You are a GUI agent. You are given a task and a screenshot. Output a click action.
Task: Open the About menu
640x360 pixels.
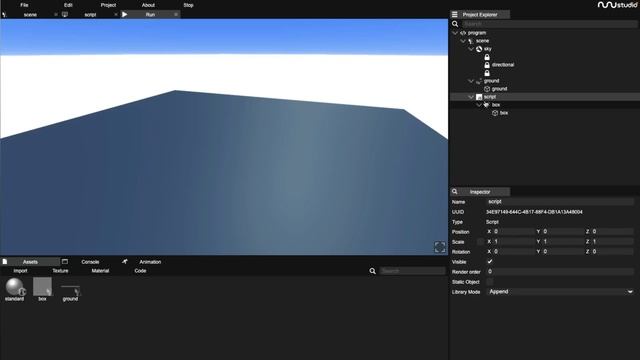(148, 5)
